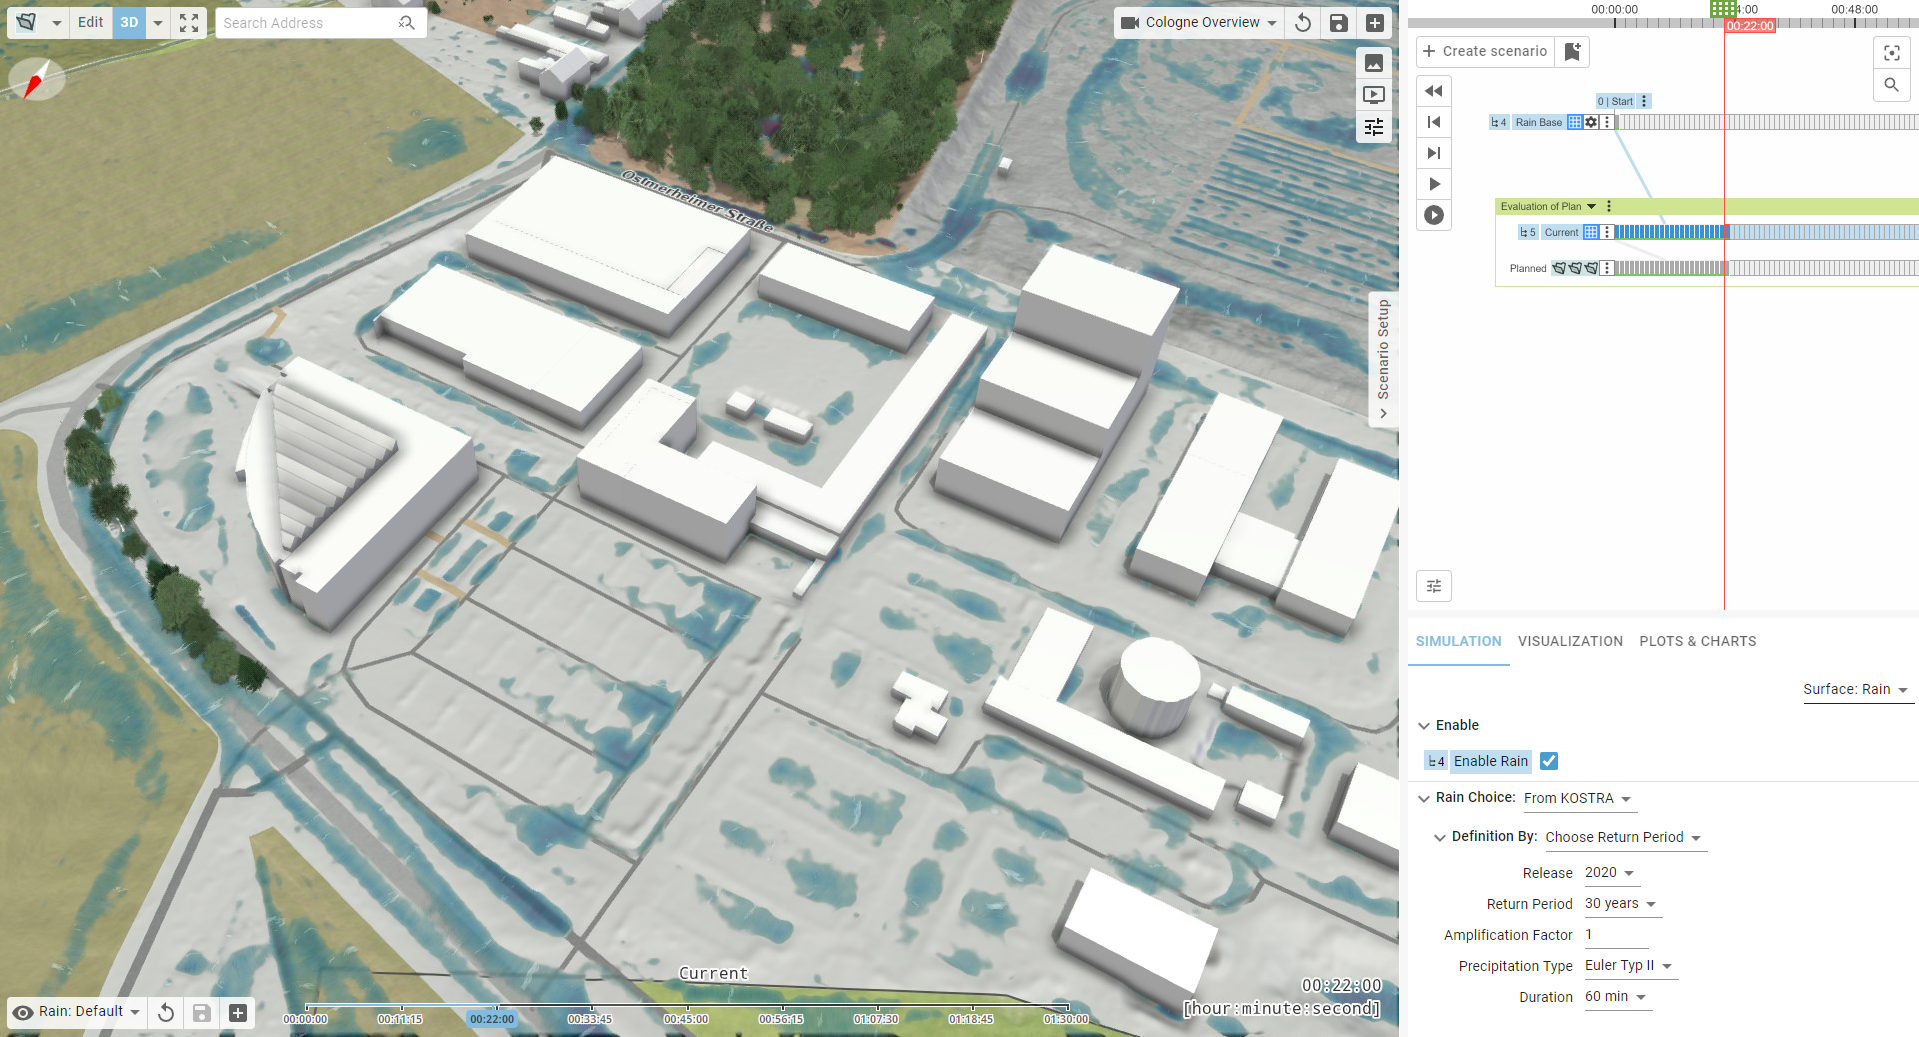Switch to the Visualization tab
This screenshot has width=1919, height=1037.
click(x=1570, y=641)
